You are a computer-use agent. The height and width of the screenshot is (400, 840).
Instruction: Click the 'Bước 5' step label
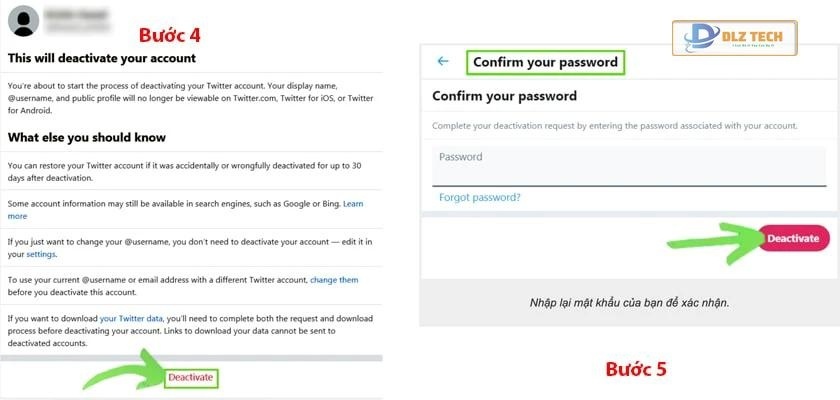636,369
